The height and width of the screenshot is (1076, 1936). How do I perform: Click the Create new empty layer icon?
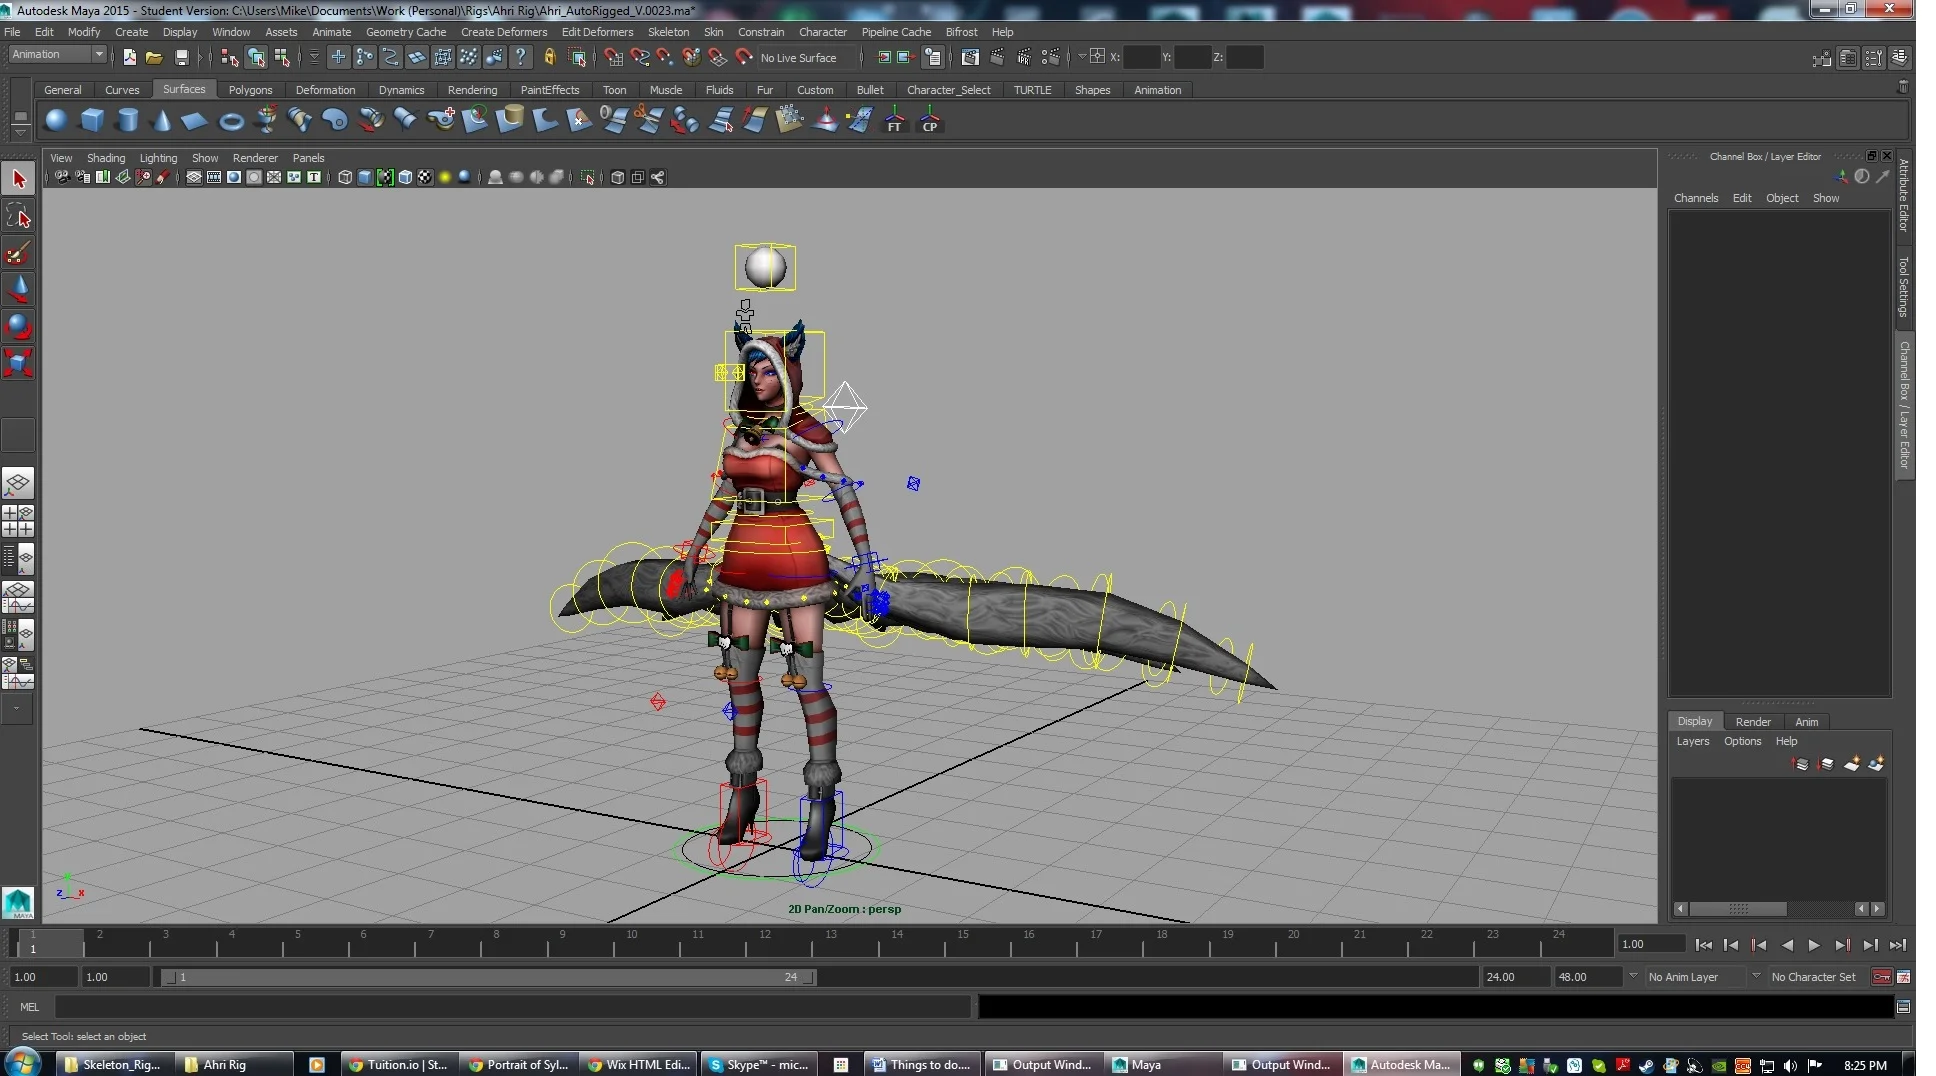(x=1851, y=764)
